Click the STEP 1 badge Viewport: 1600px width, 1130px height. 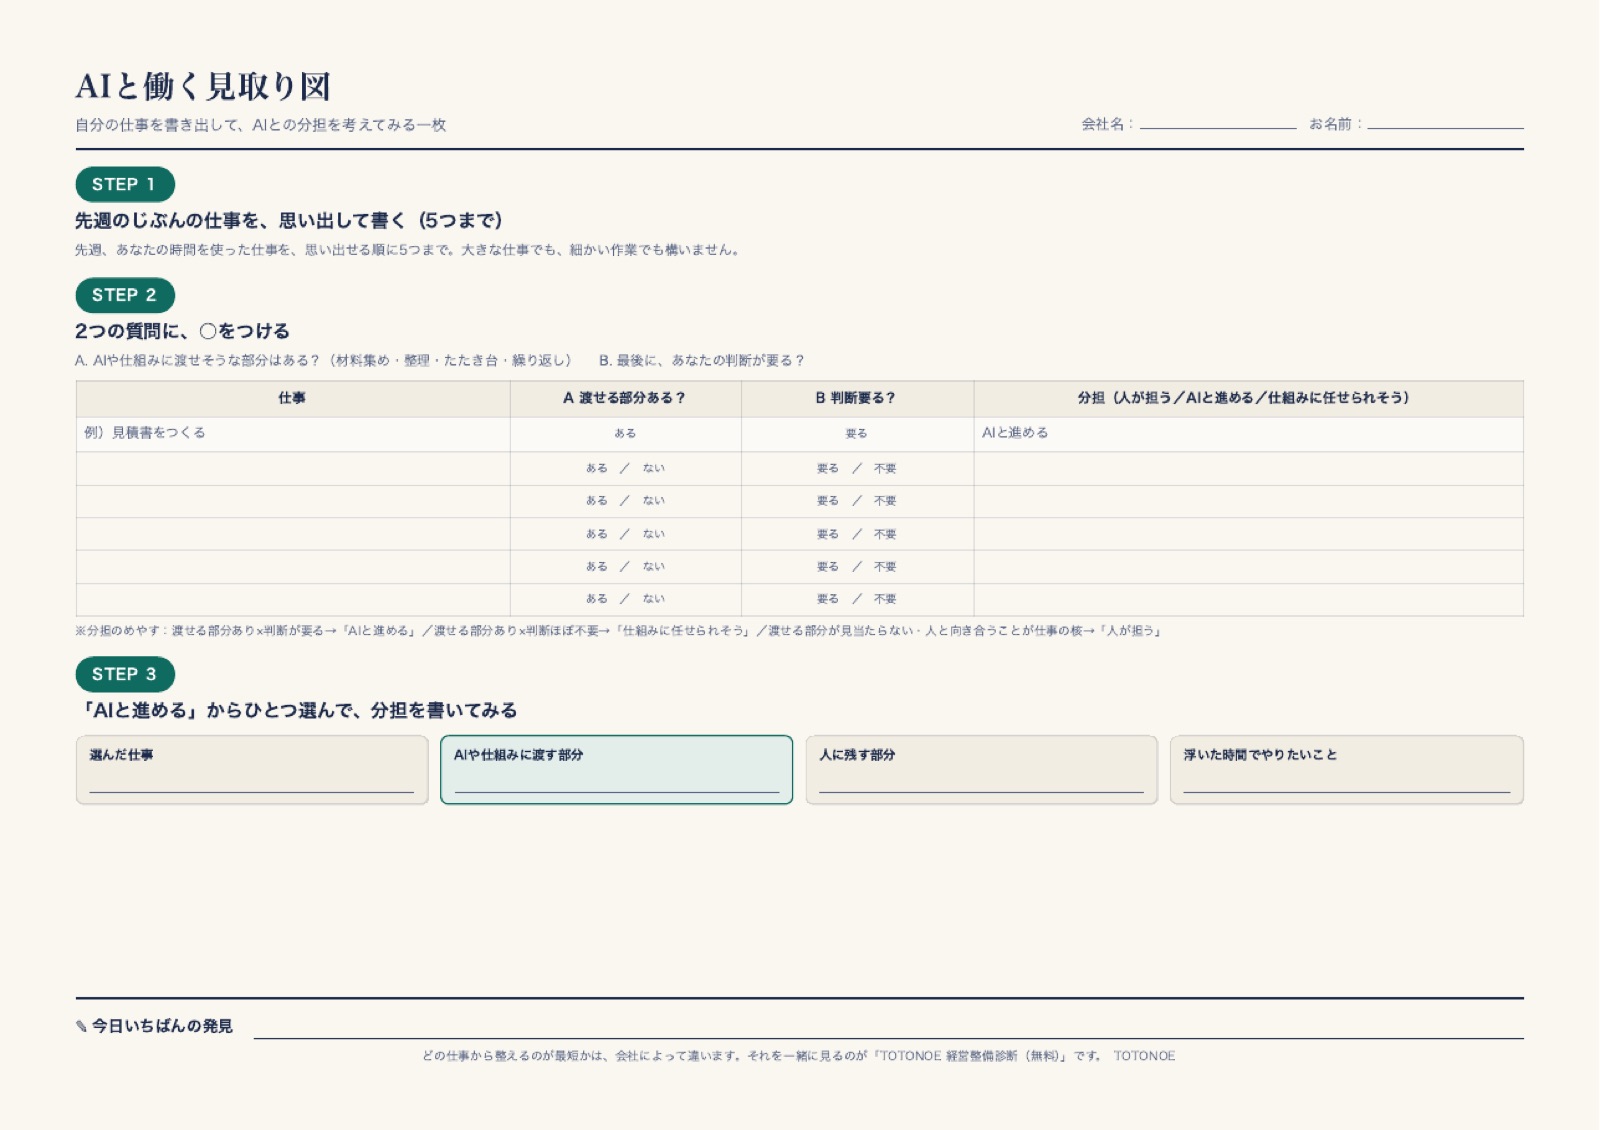tap(125, 184)
